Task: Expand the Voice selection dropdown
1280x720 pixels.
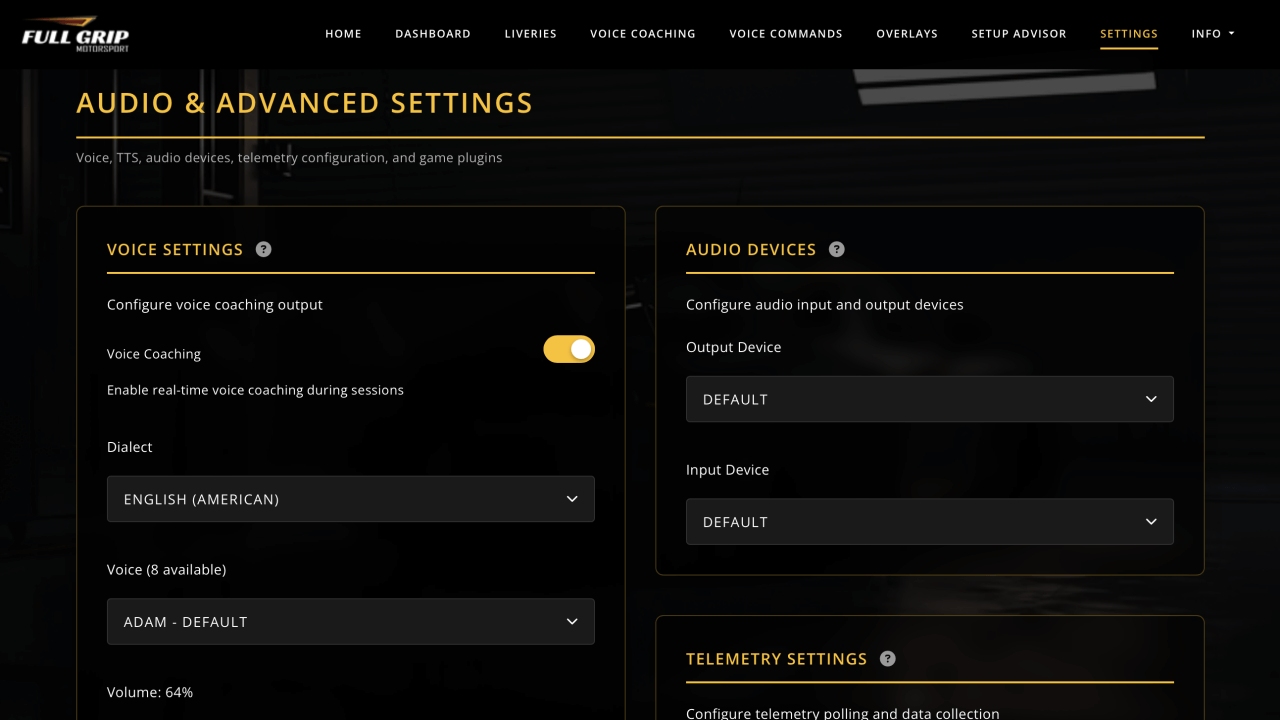Action: point(350,621)
